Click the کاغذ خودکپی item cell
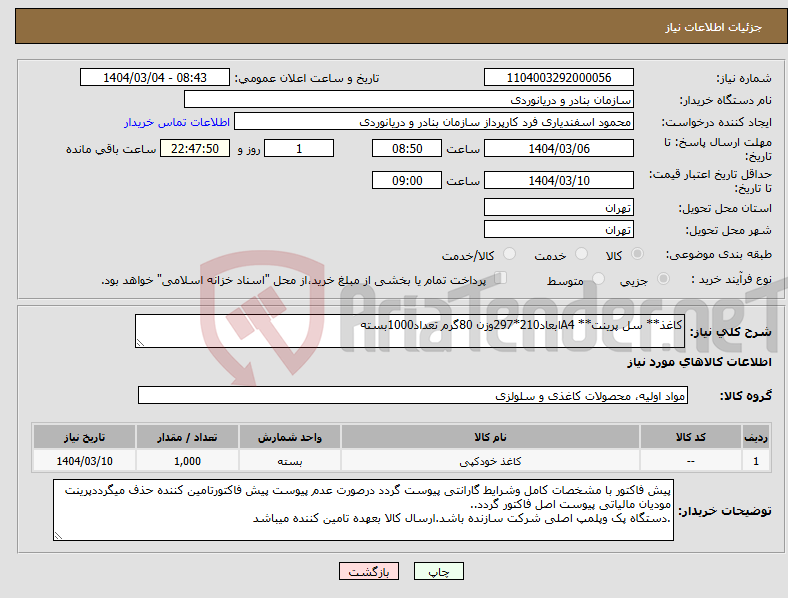 (x=490, y=461)
